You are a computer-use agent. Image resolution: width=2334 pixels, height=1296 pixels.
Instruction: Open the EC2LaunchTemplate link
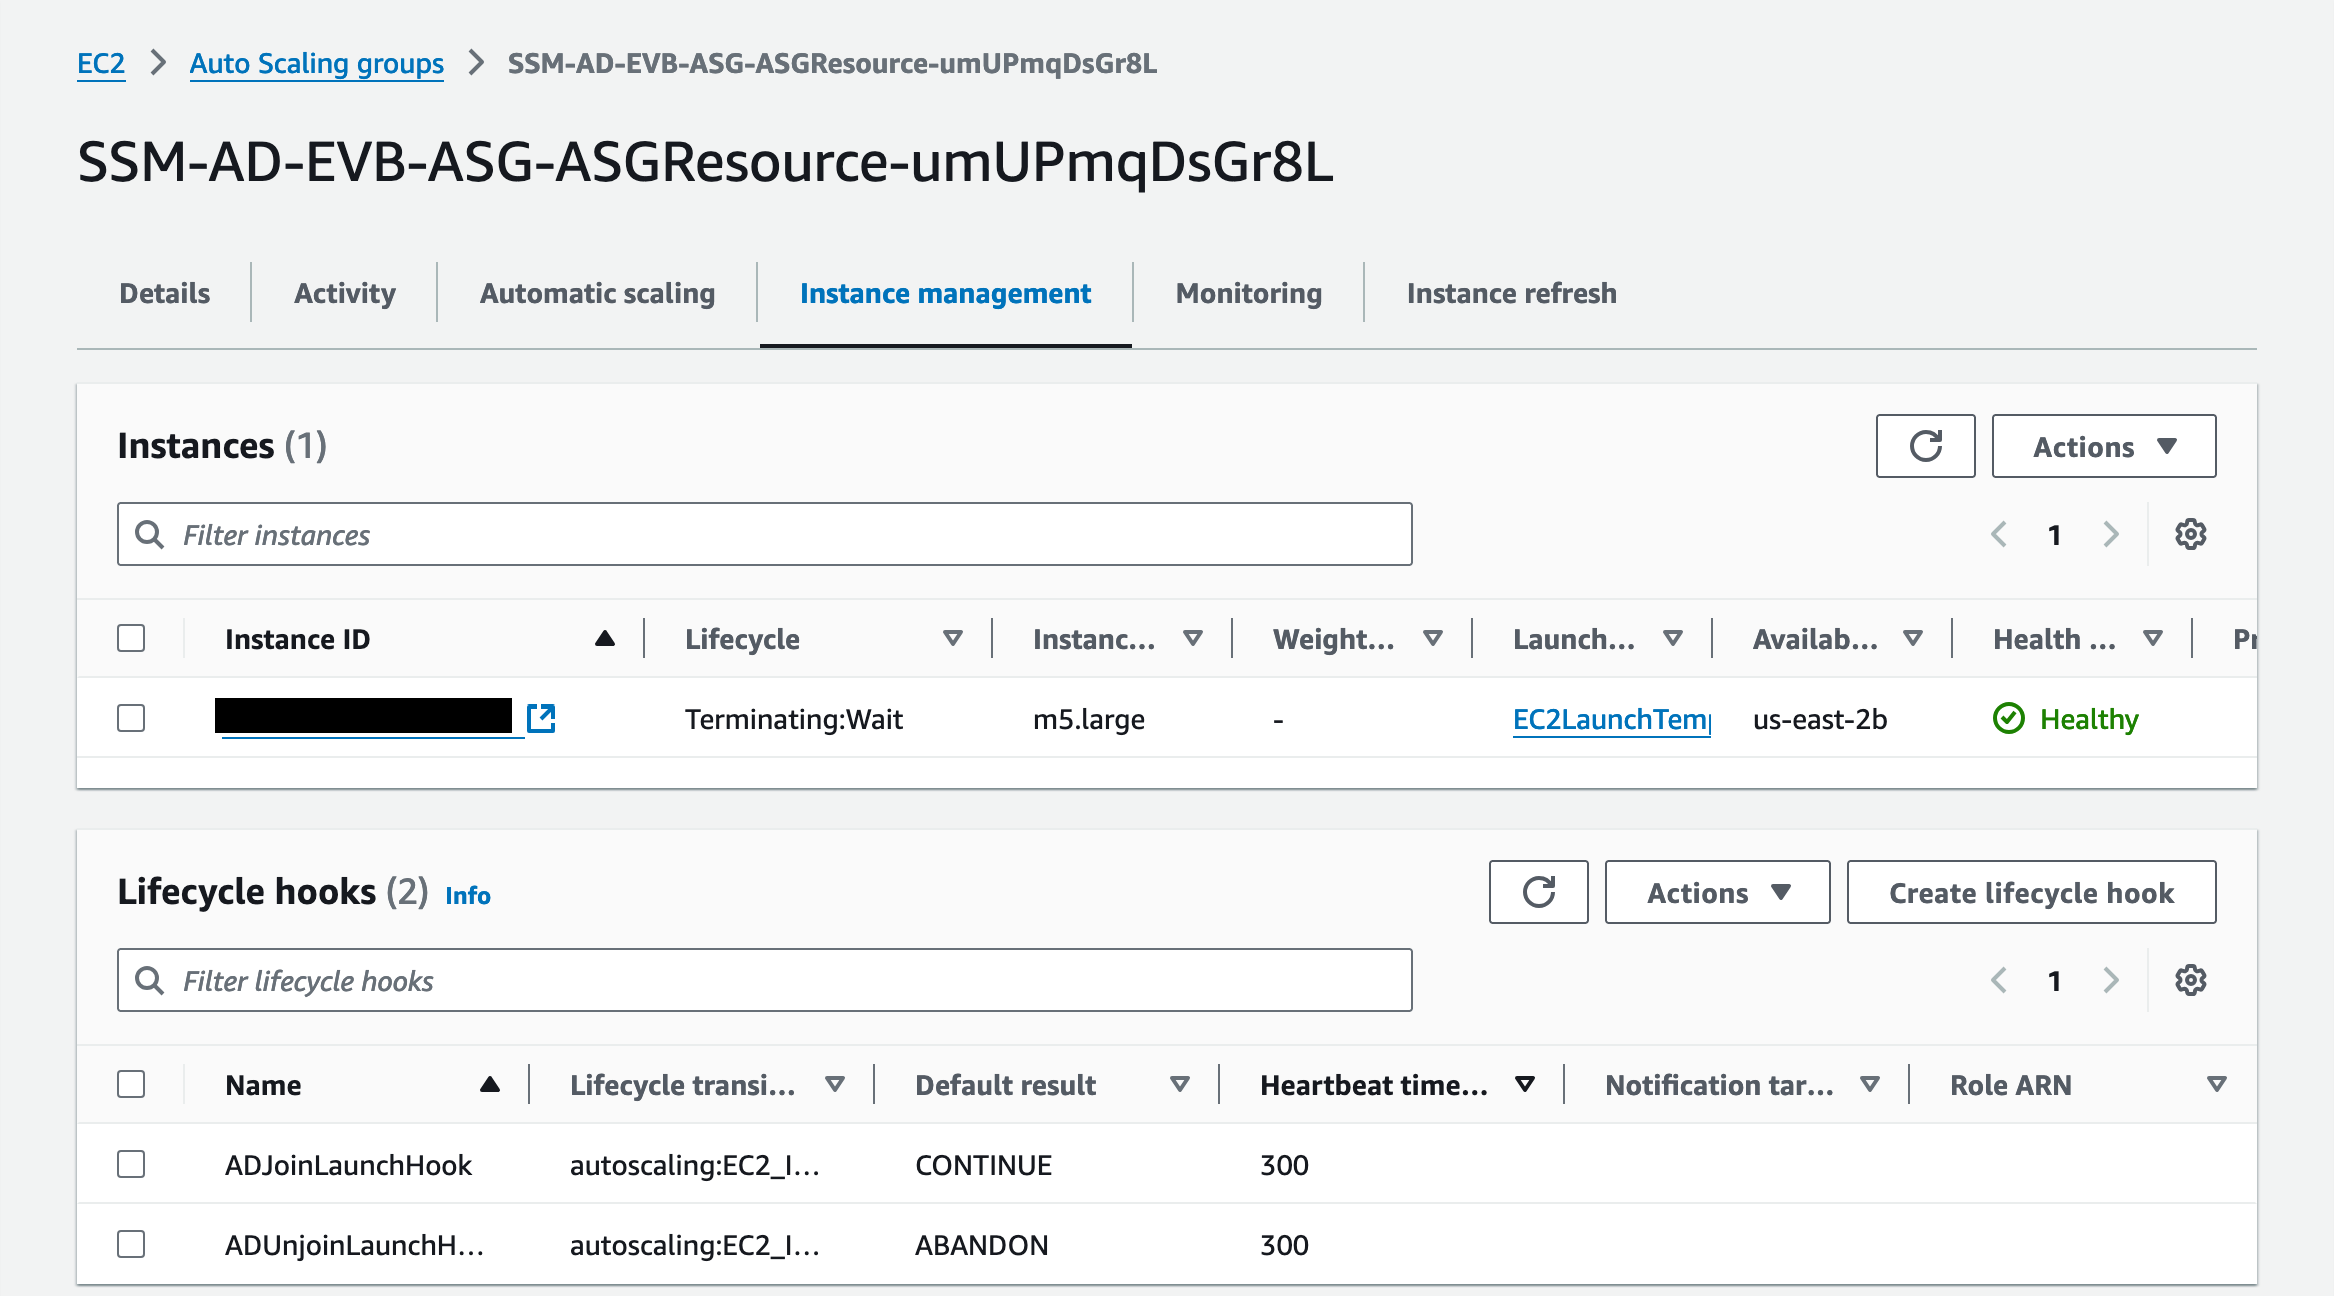[x=1611, y=719]
